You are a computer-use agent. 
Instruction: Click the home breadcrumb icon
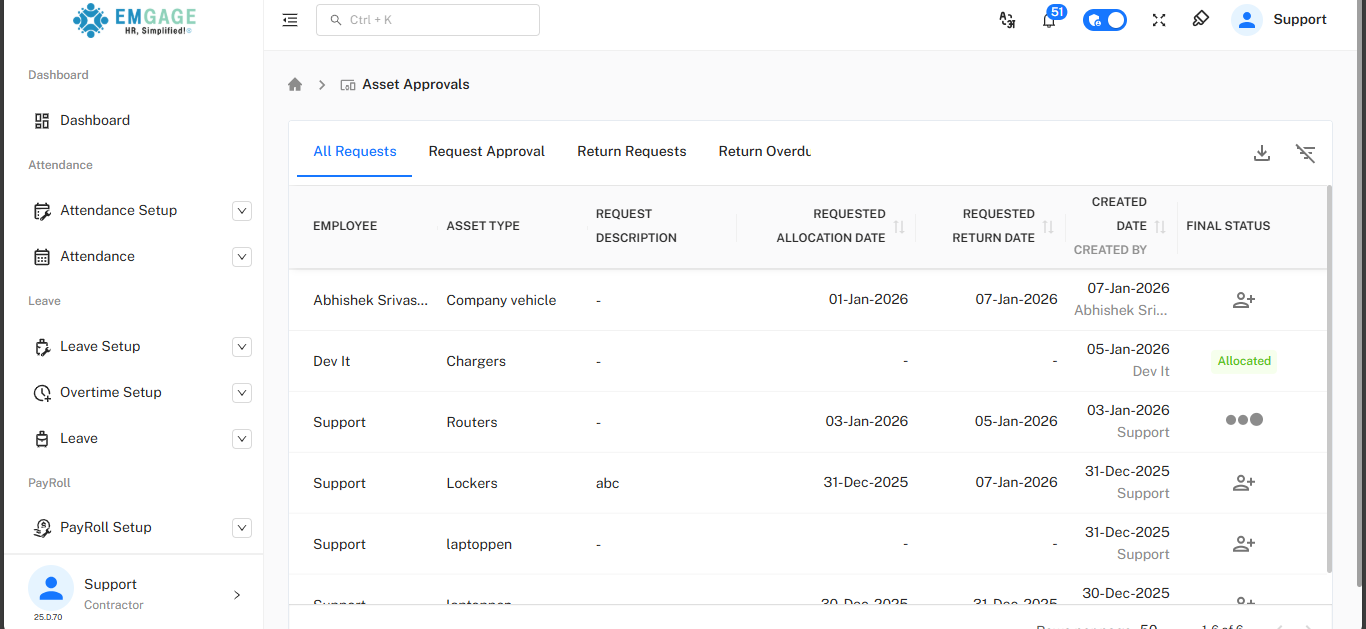295,85
